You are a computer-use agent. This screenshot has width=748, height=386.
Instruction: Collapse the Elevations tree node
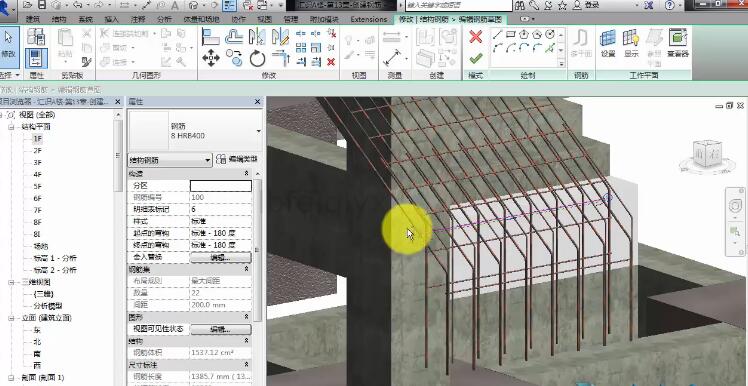click(x=11, y=318)
